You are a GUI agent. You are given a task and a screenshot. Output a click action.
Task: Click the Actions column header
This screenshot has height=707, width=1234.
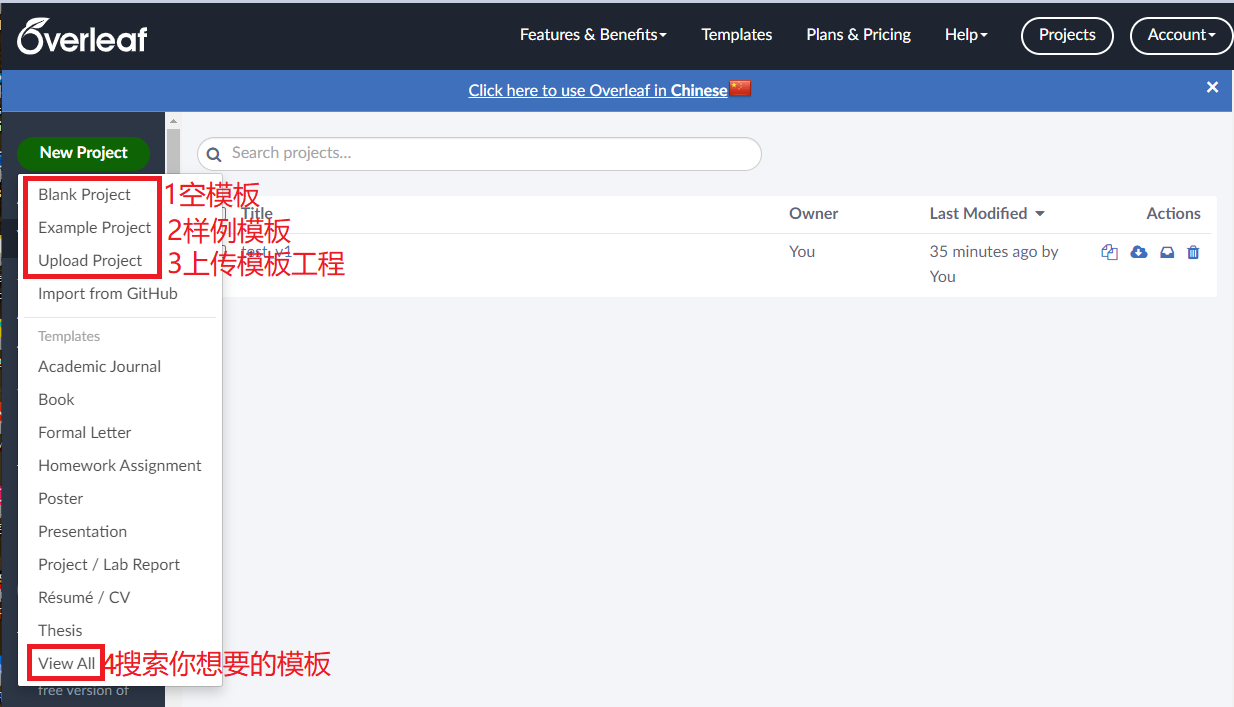click(x=1173, y=213)
